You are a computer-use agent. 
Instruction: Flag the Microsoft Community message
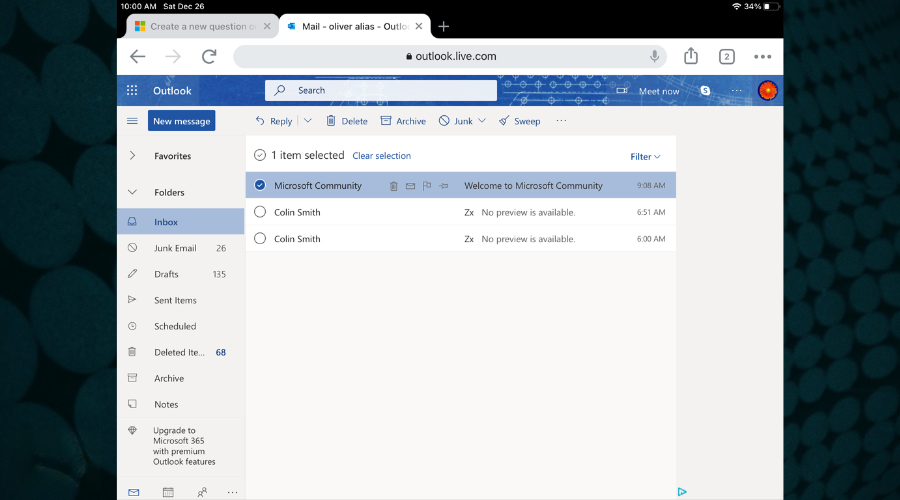(427, 186)
